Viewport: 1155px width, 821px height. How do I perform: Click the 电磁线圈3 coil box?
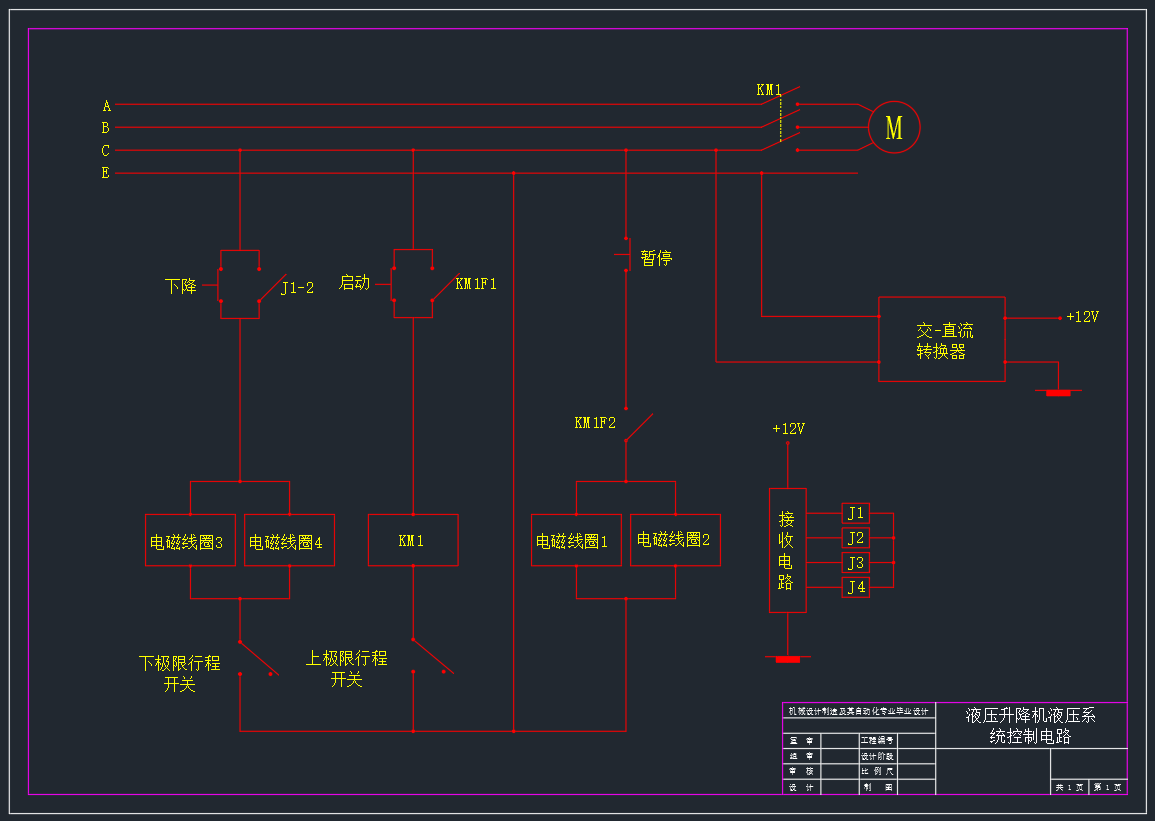point(190,541)
